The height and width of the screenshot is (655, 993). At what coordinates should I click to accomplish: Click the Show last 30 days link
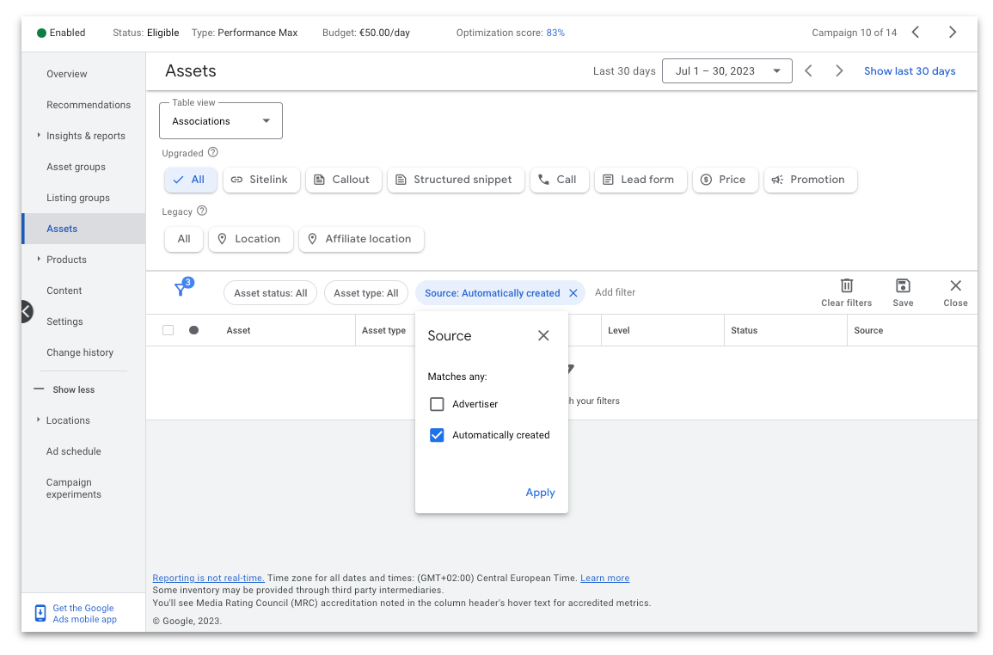[909, 71]
